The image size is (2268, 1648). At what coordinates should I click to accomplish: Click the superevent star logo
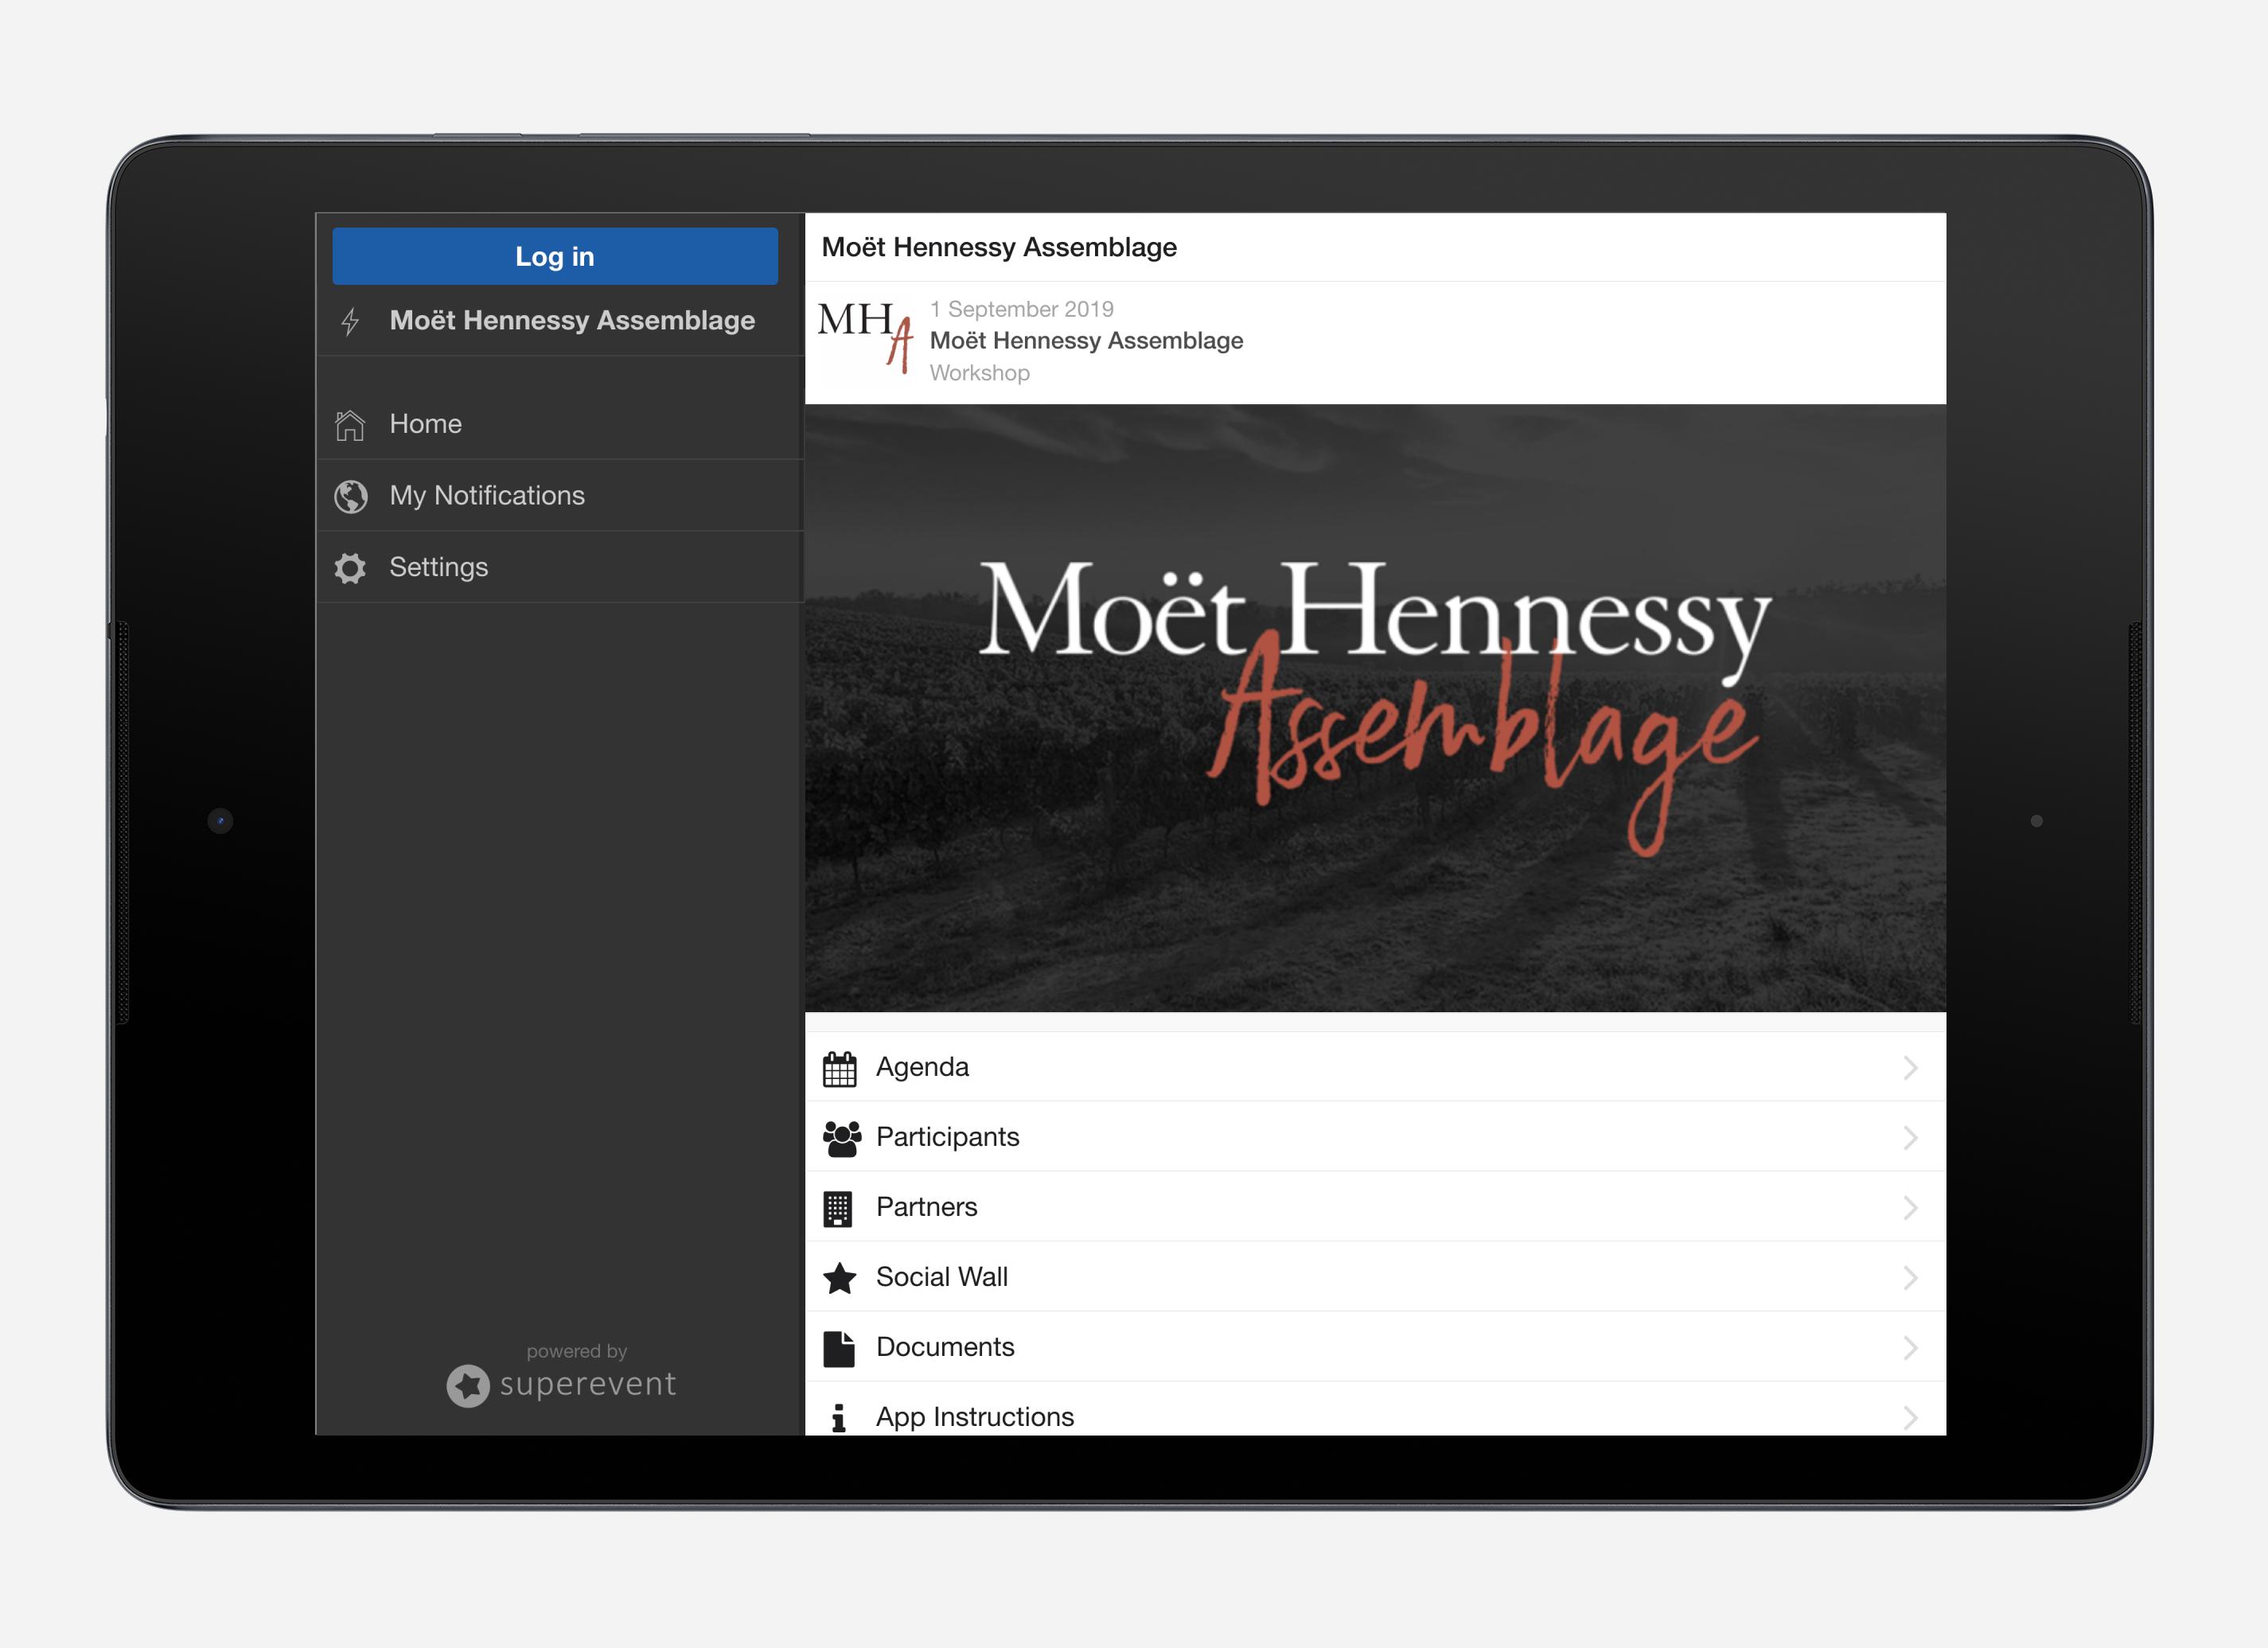click(468, 1386)
